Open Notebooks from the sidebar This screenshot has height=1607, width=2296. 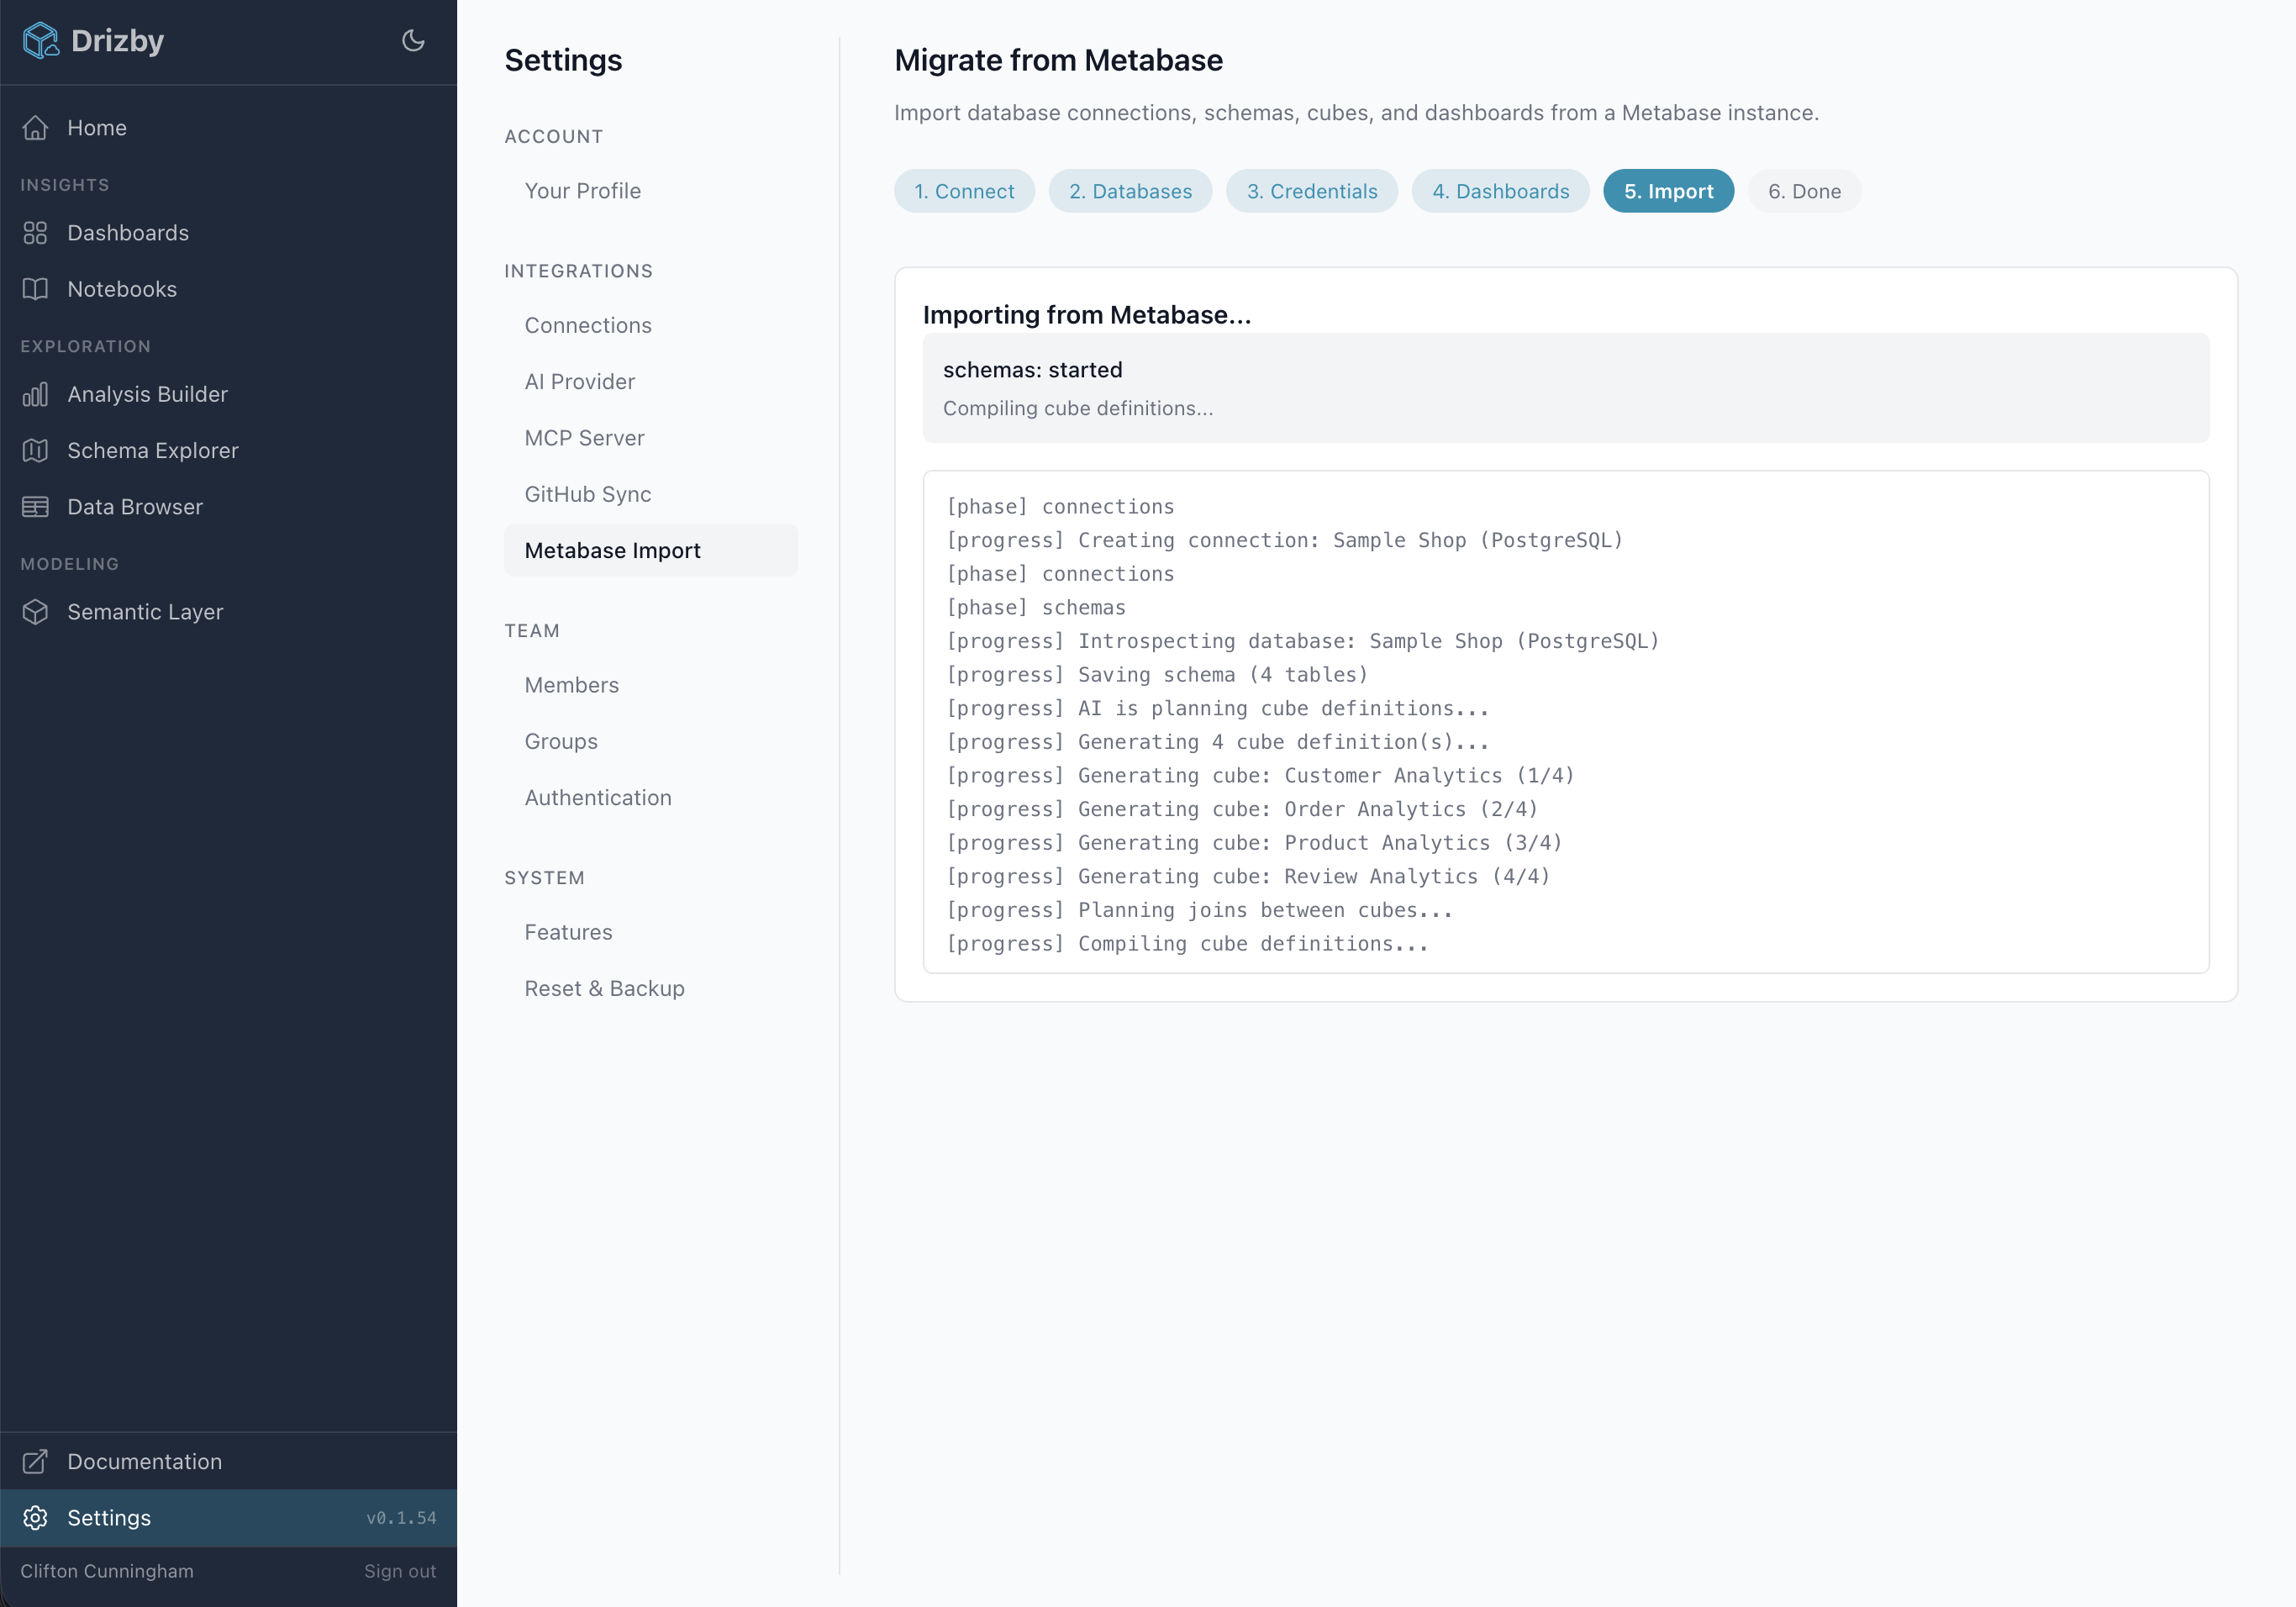coord(123,288)
